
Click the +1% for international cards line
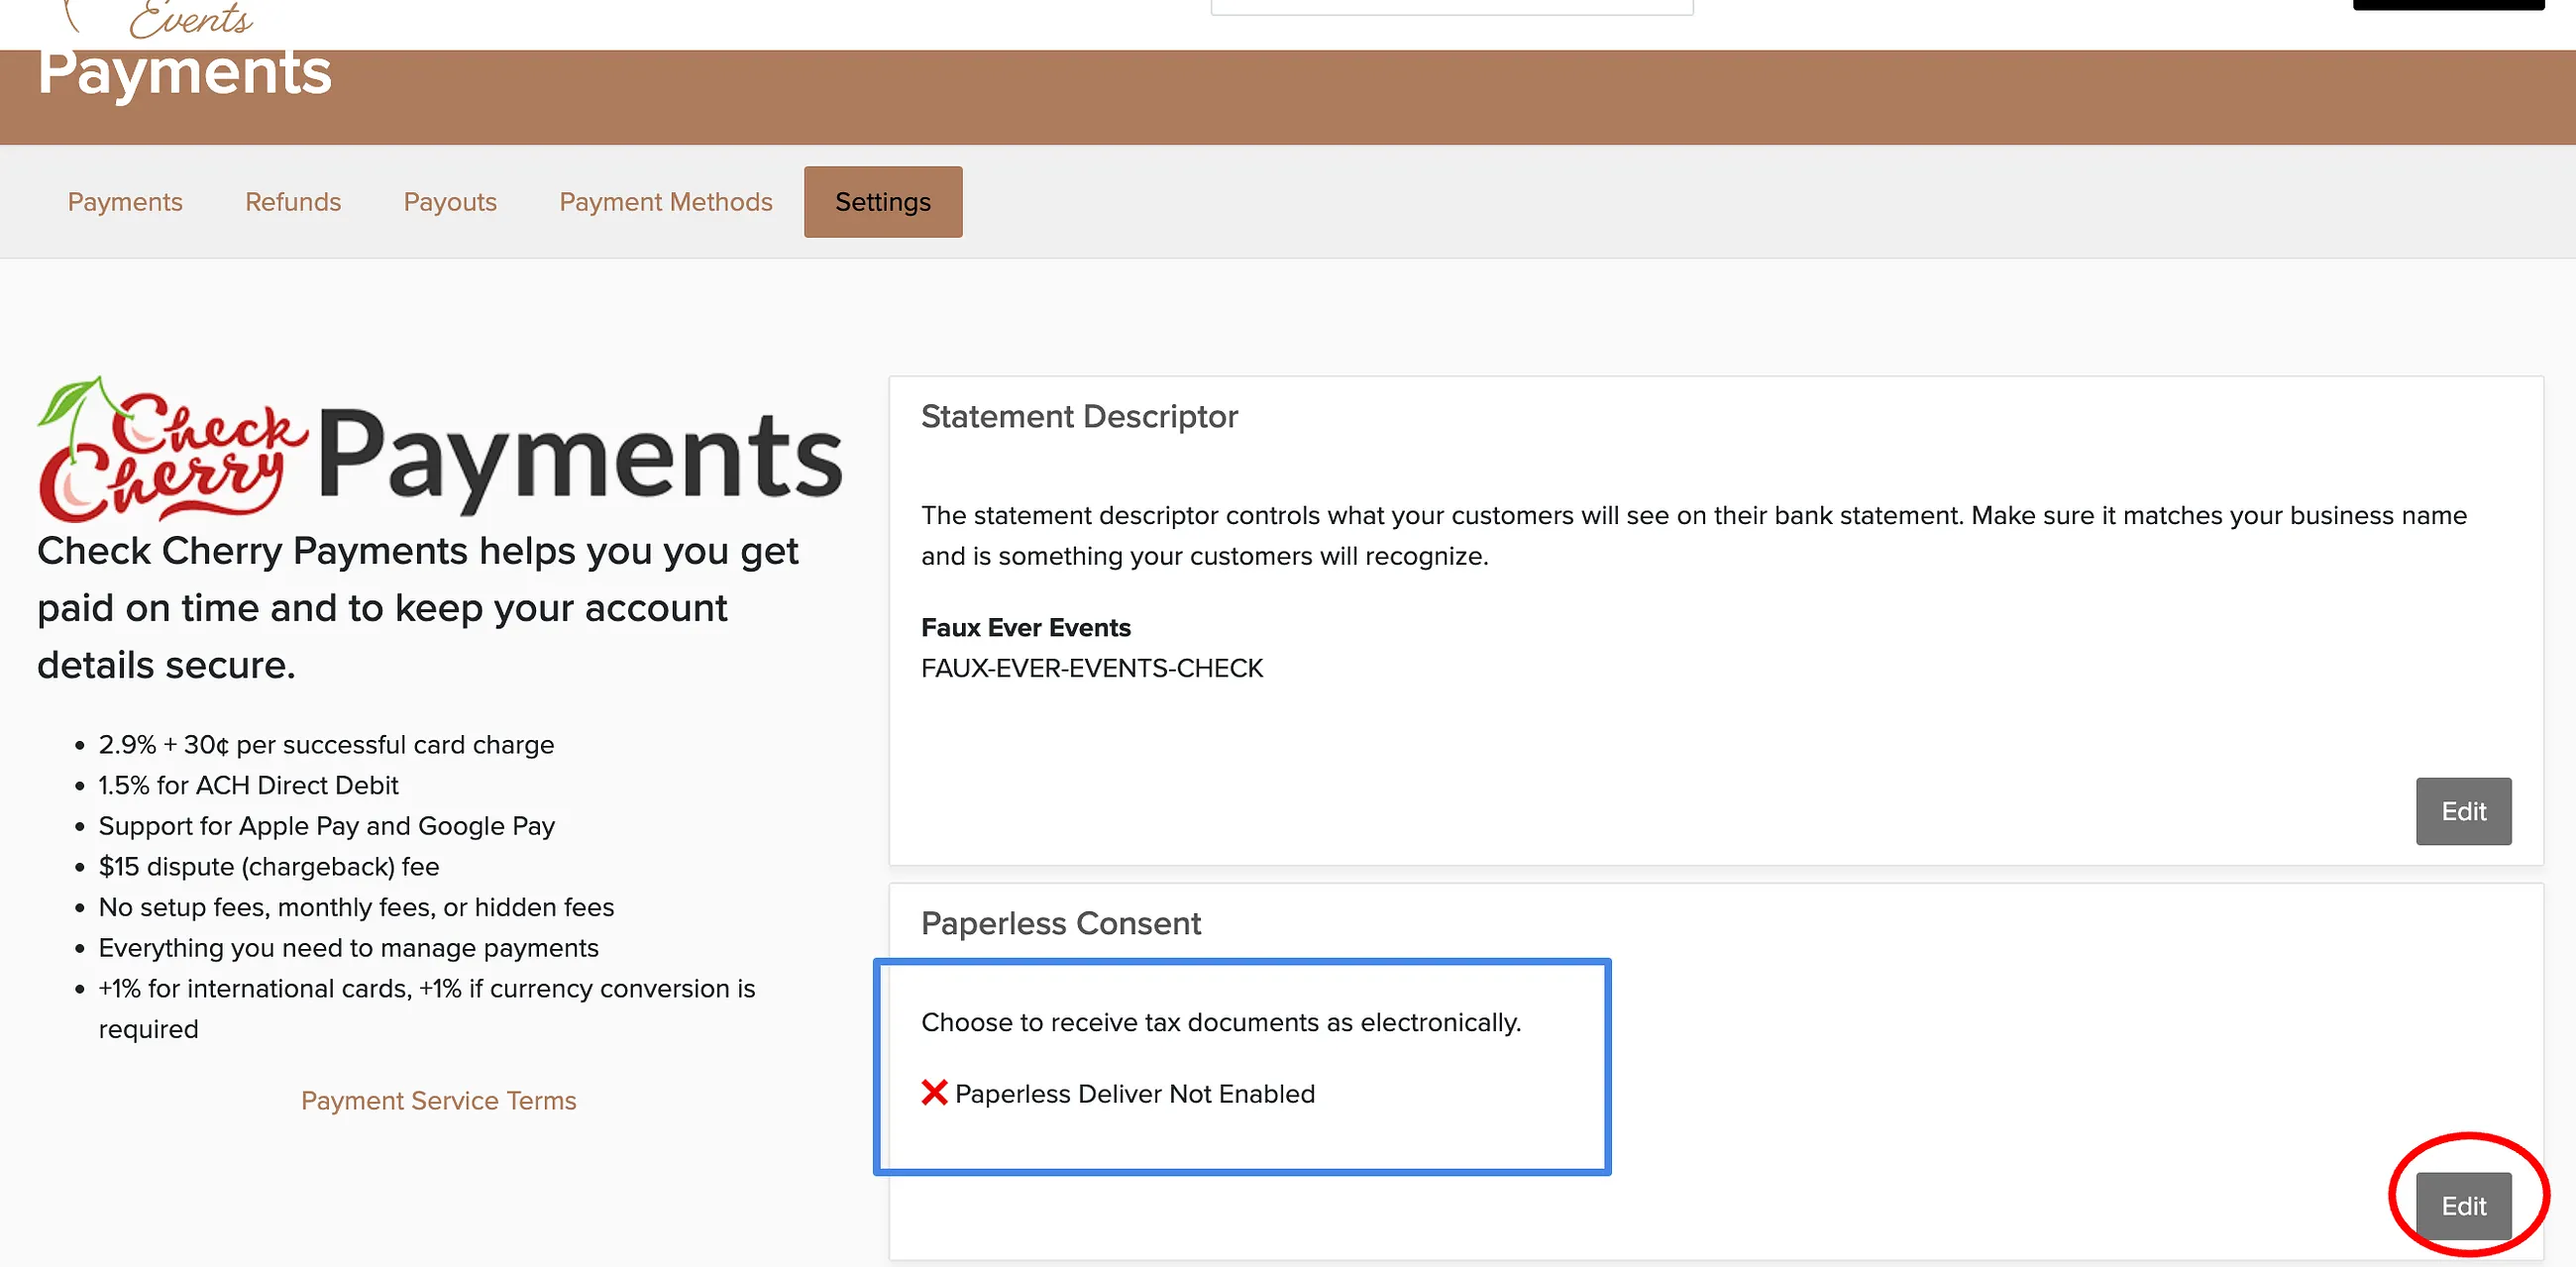click(427, 1008)
